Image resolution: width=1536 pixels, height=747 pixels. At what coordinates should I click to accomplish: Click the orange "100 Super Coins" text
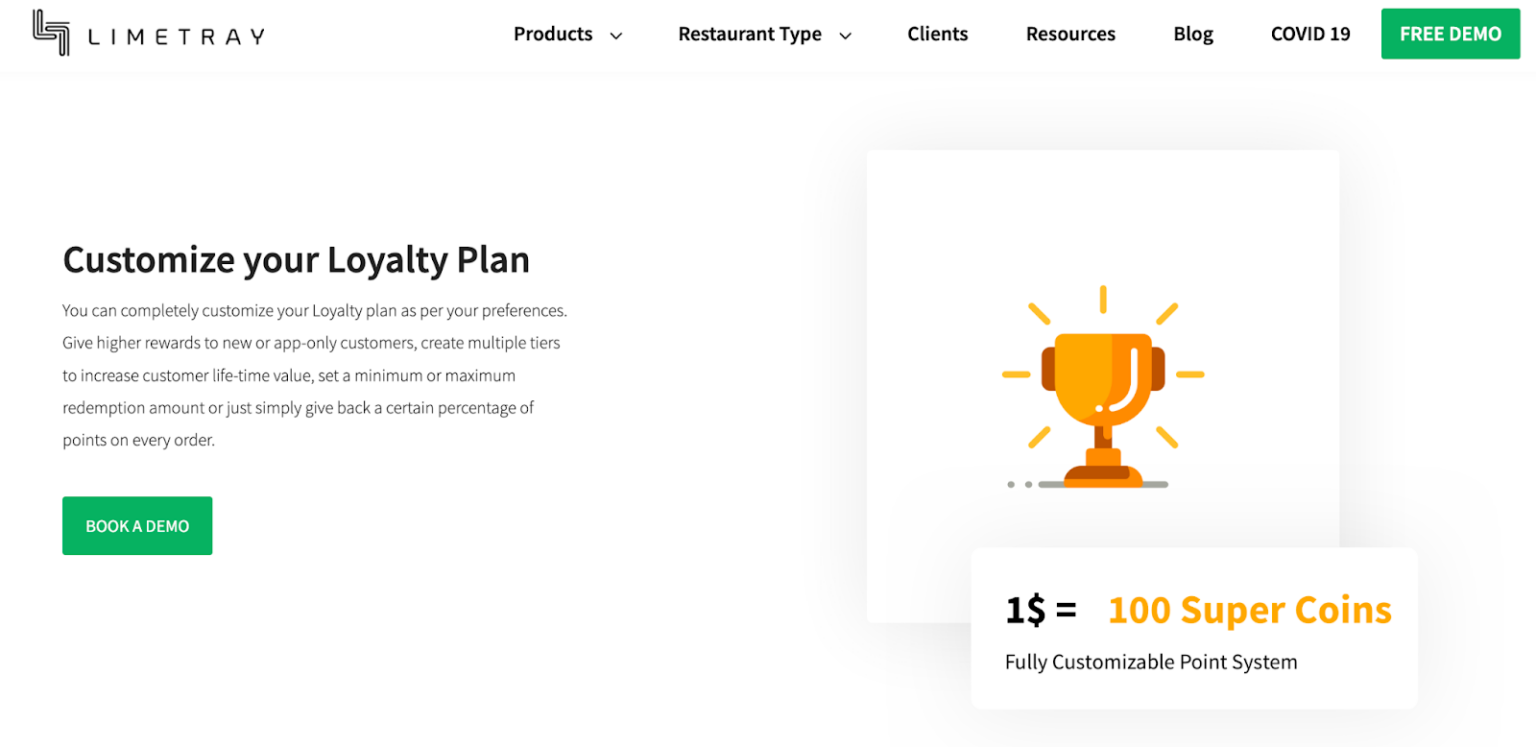tap(1249, 610)
